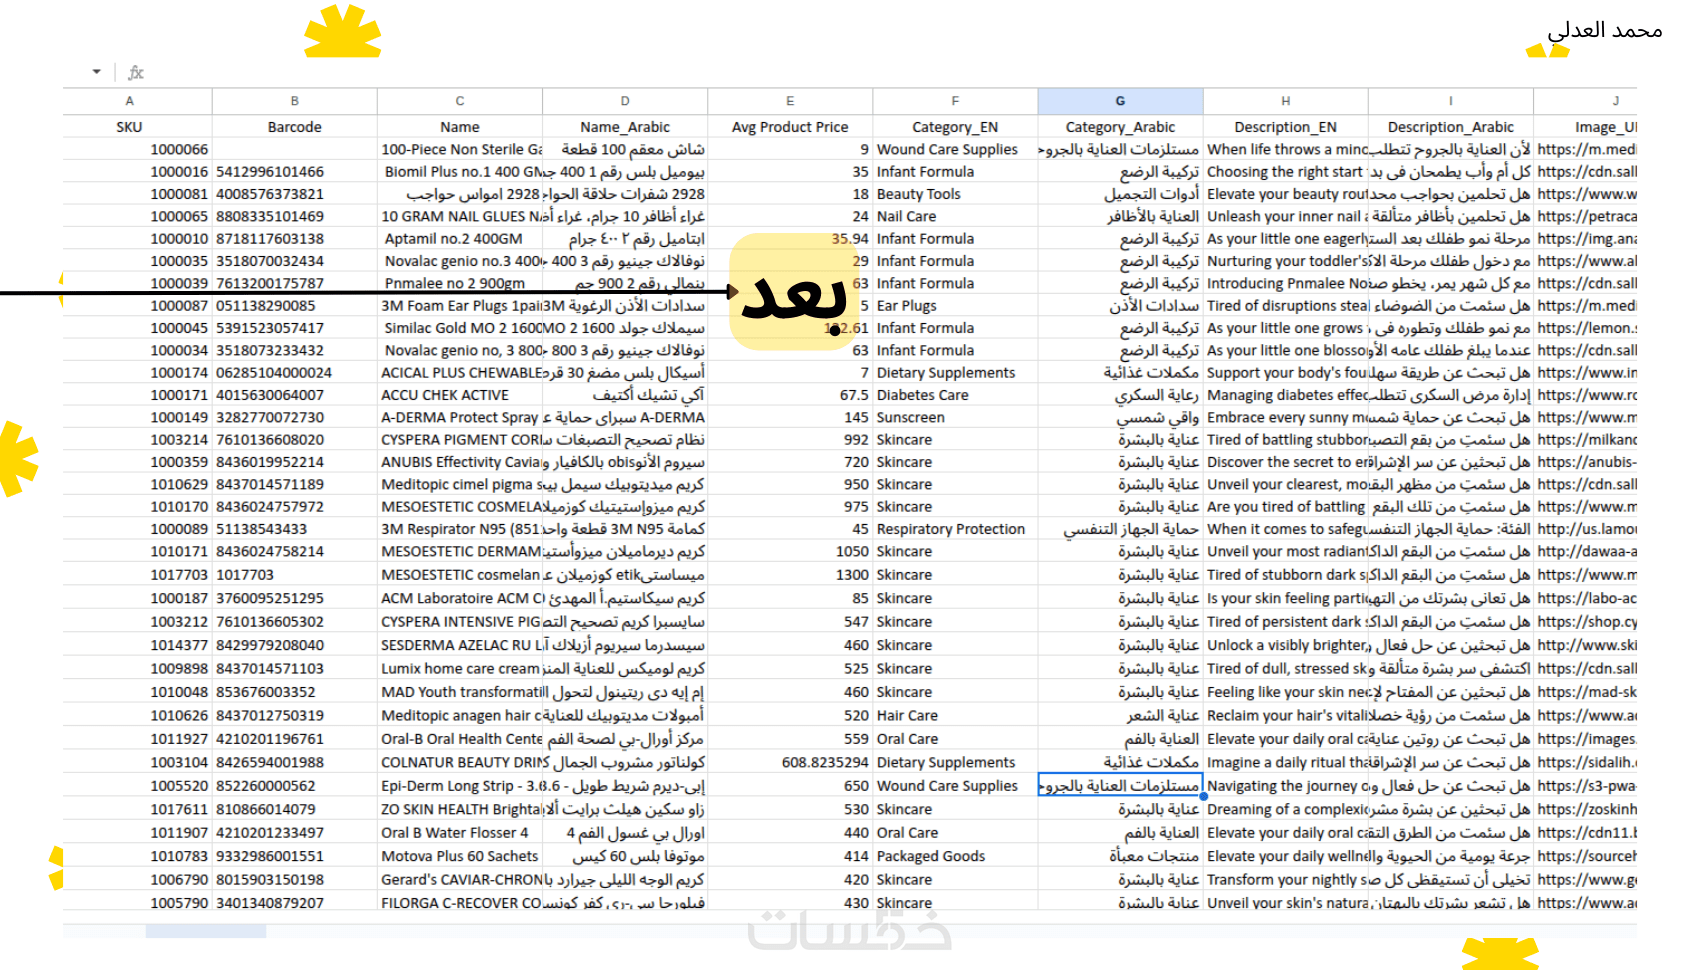Click the https://anubis- image URL cell
This screenshot has height=970, width=1700.
tap(1586, 462)
